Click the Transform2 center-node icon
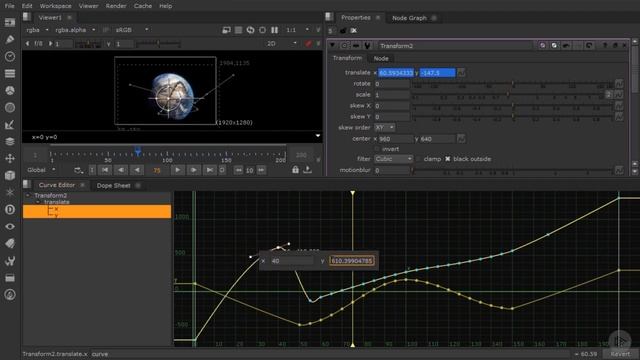Image resolution: width=640 pixels, height=360 pixels. pyautogui.click(x=344, y=46)
